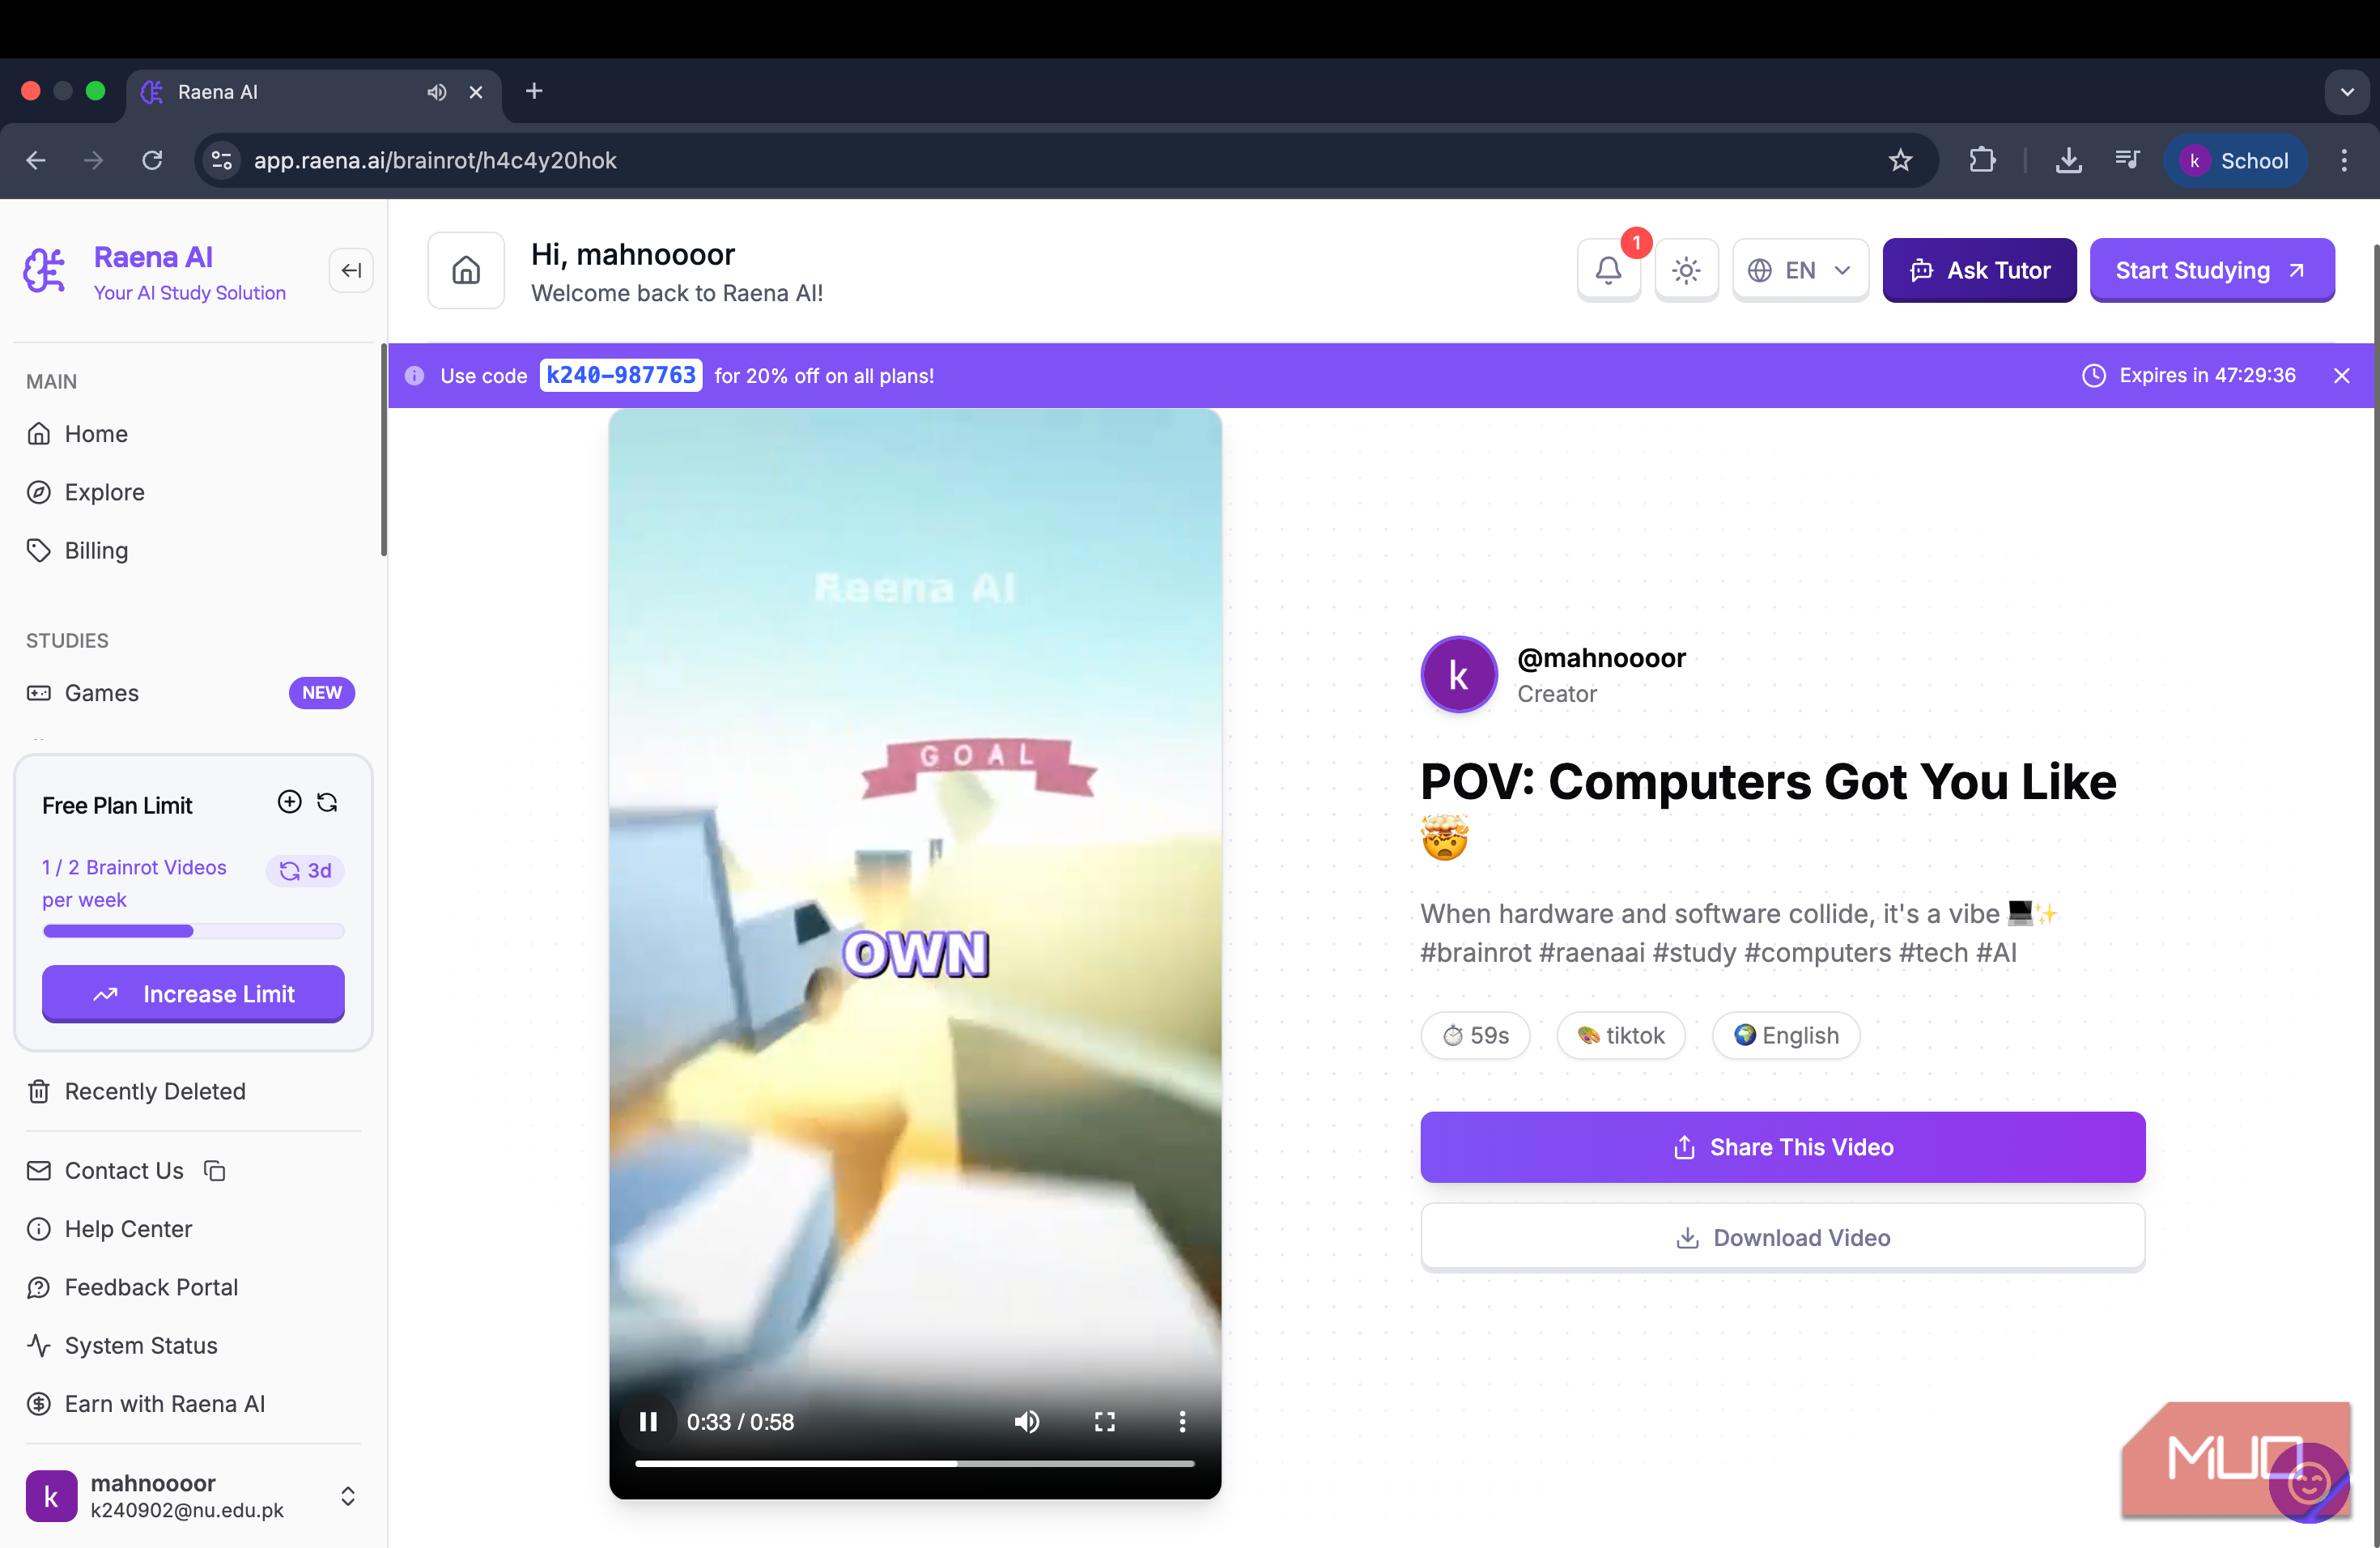This screenshot has height=1548, width=2380.
Task: Click the home icon beside greeting
Action: (466, 270)
